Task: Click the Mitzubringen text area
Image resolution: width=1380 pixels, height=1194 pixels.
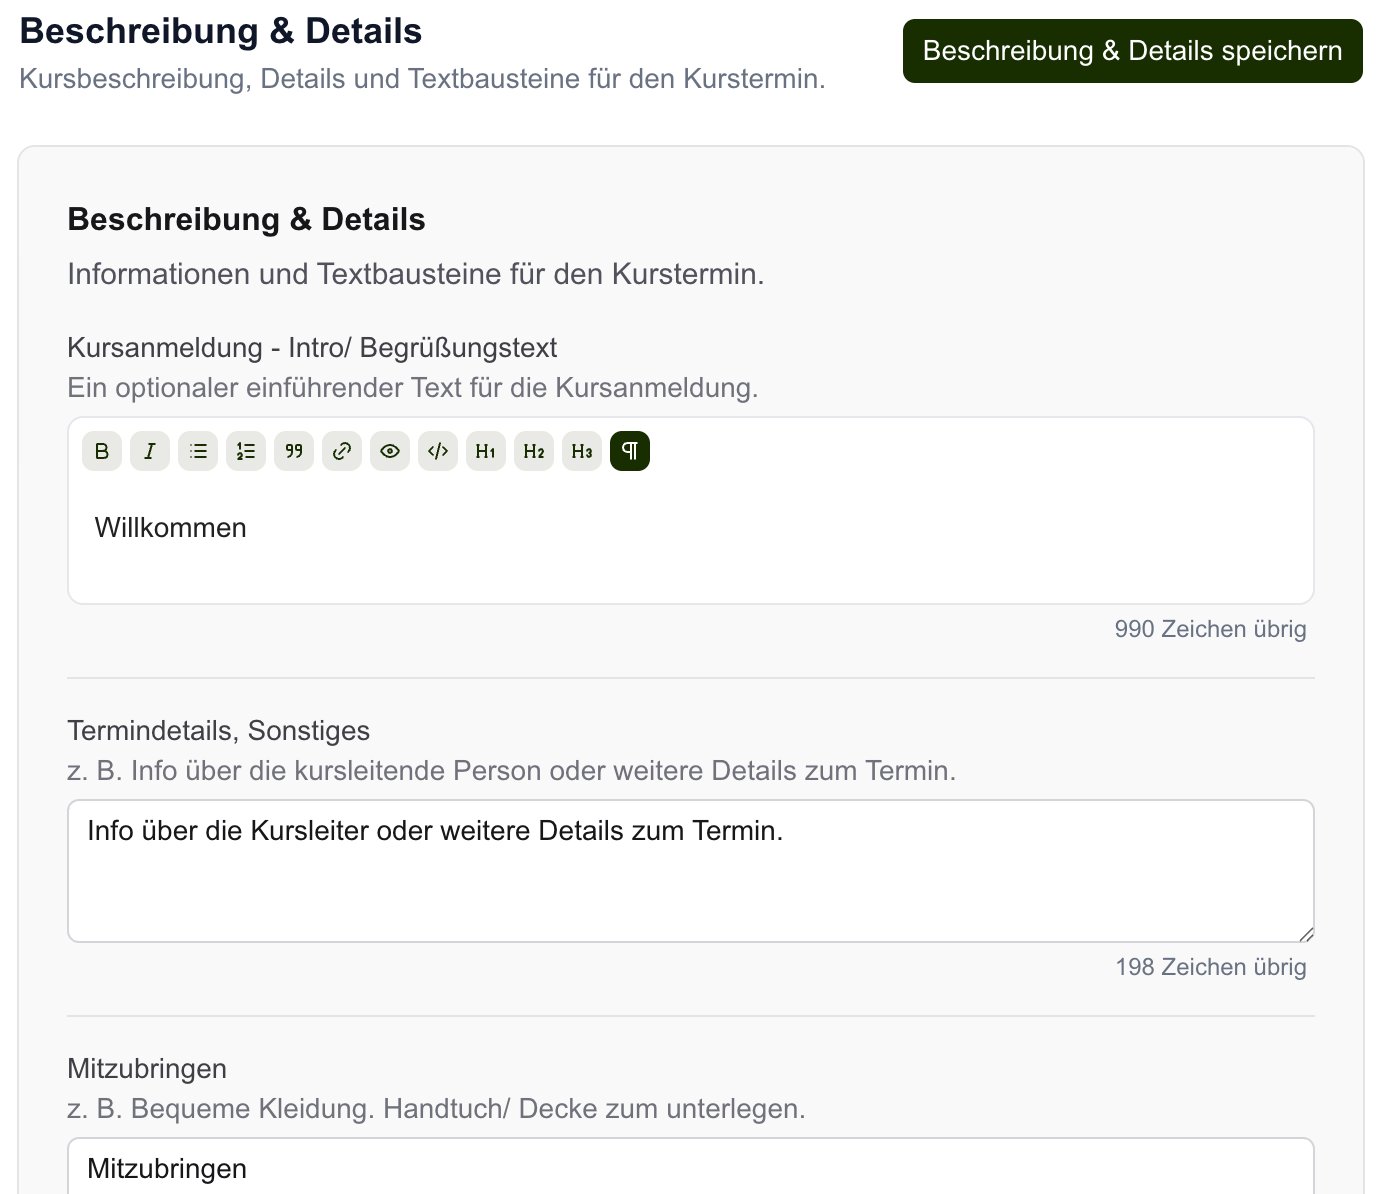Action: click(690, 1168)
